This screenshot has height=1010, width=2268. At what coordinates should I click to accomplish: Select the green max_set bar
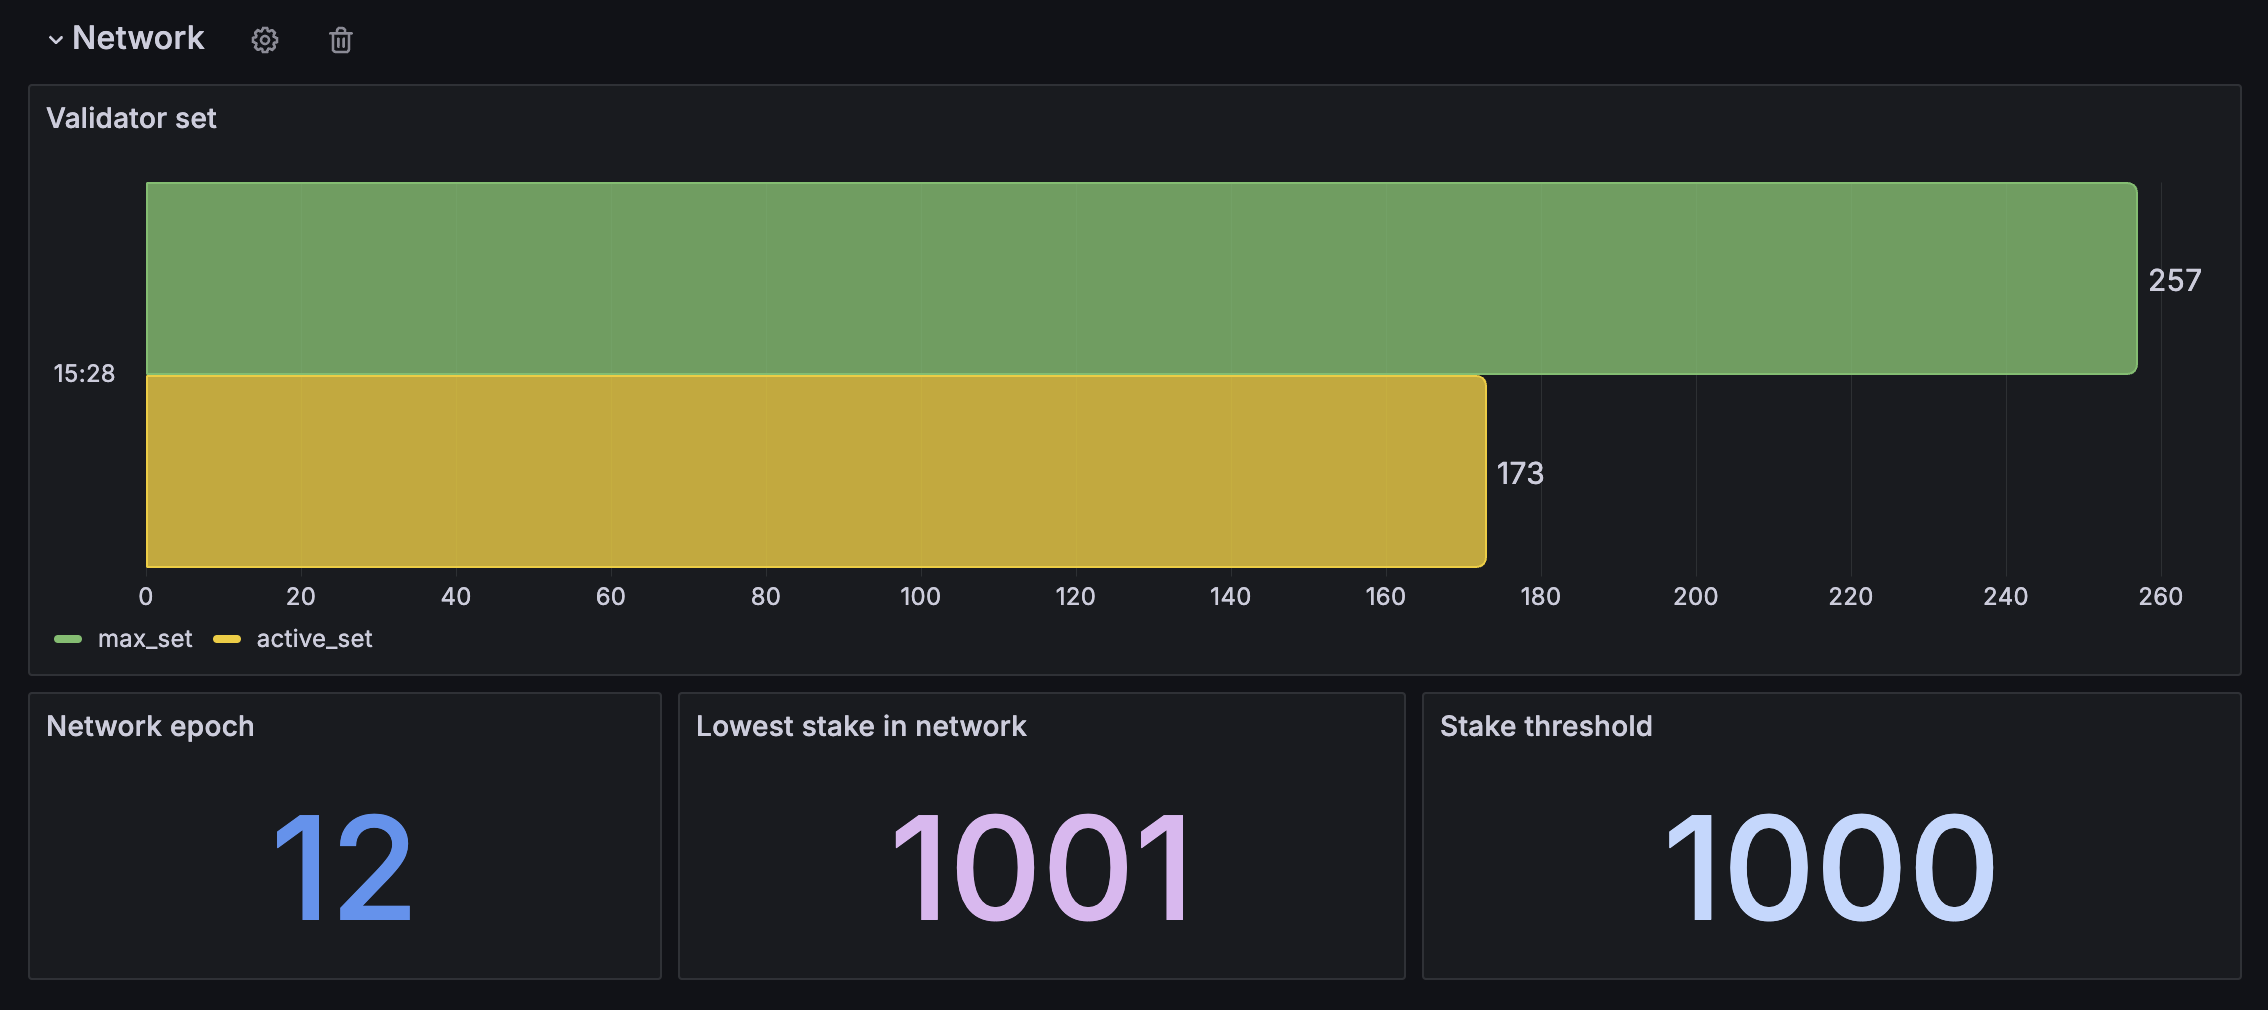[x=1141, y=278]
